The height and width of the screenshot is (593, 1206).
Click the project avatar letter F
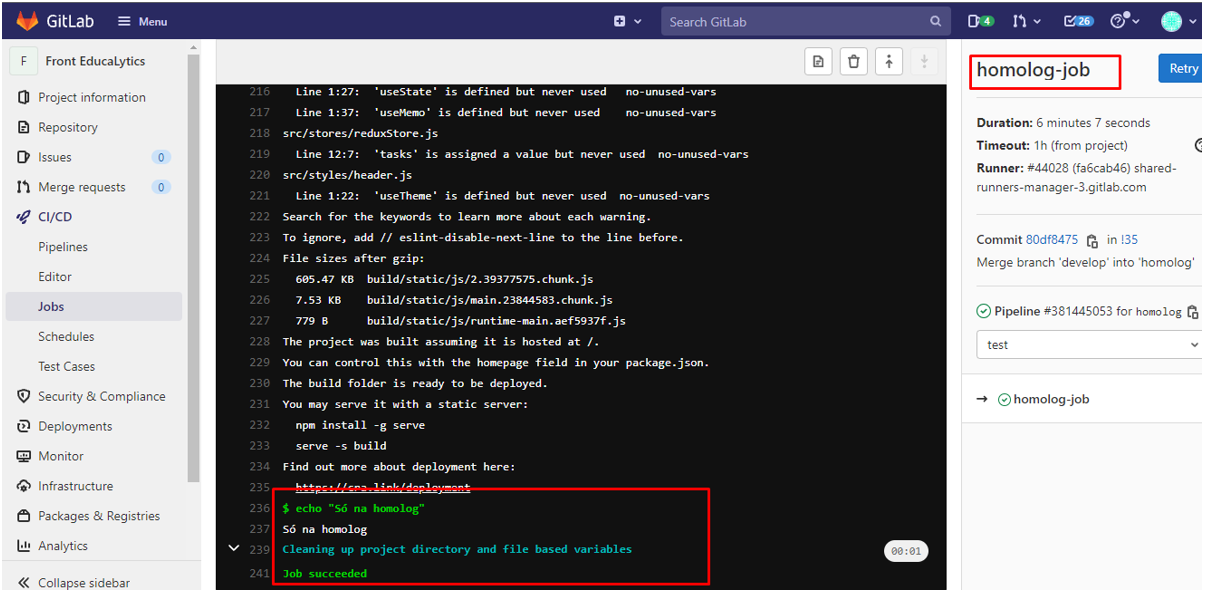pos(24,61)
